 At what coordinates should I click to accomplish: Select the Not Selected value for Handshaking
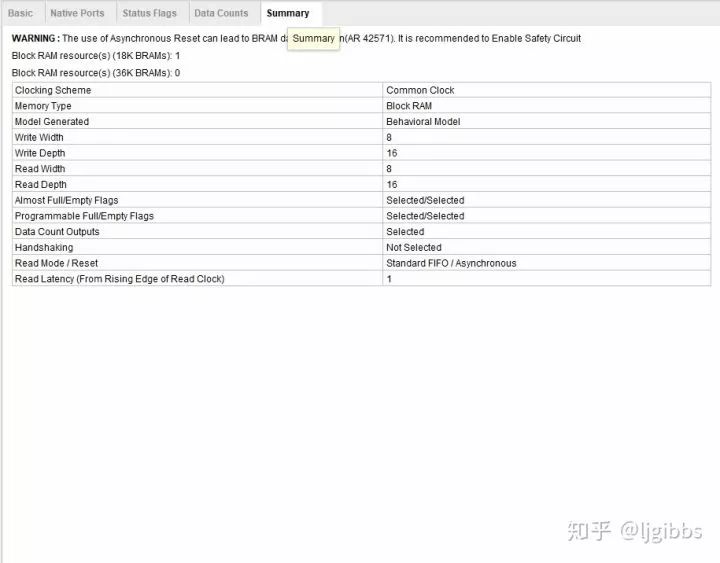coord(414,247)
